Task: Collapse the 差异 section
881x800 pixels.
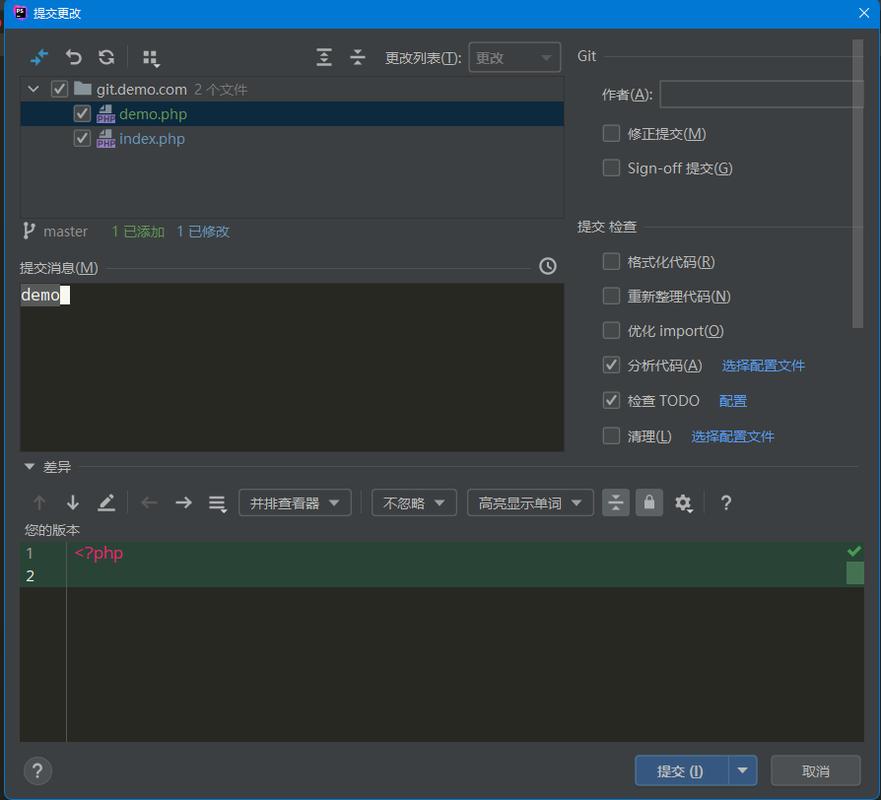Action: click(x=30, y=466)
